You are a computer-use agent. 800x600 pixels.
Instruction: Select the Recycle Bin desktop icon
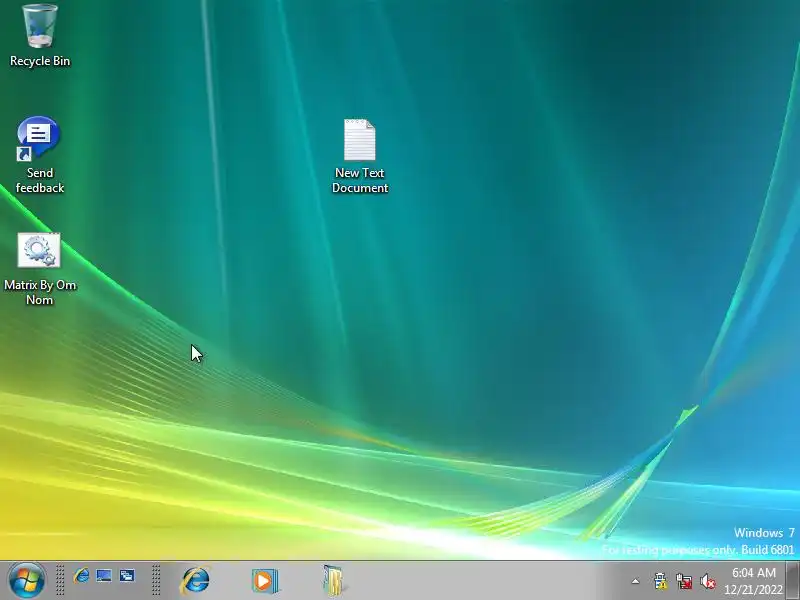40,27
